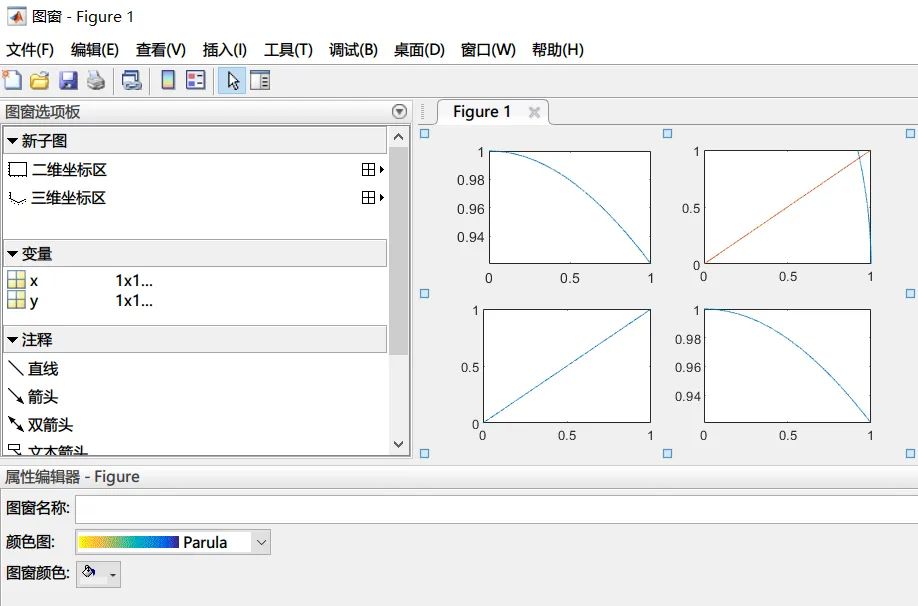Pick the 箭头 arrow annotation
918x606 pixels.
point(33,397)
